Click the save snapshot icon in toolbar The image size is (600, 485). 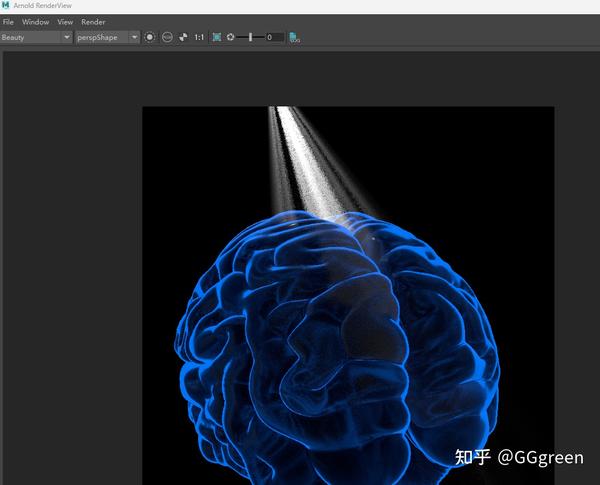coord(294,37)
